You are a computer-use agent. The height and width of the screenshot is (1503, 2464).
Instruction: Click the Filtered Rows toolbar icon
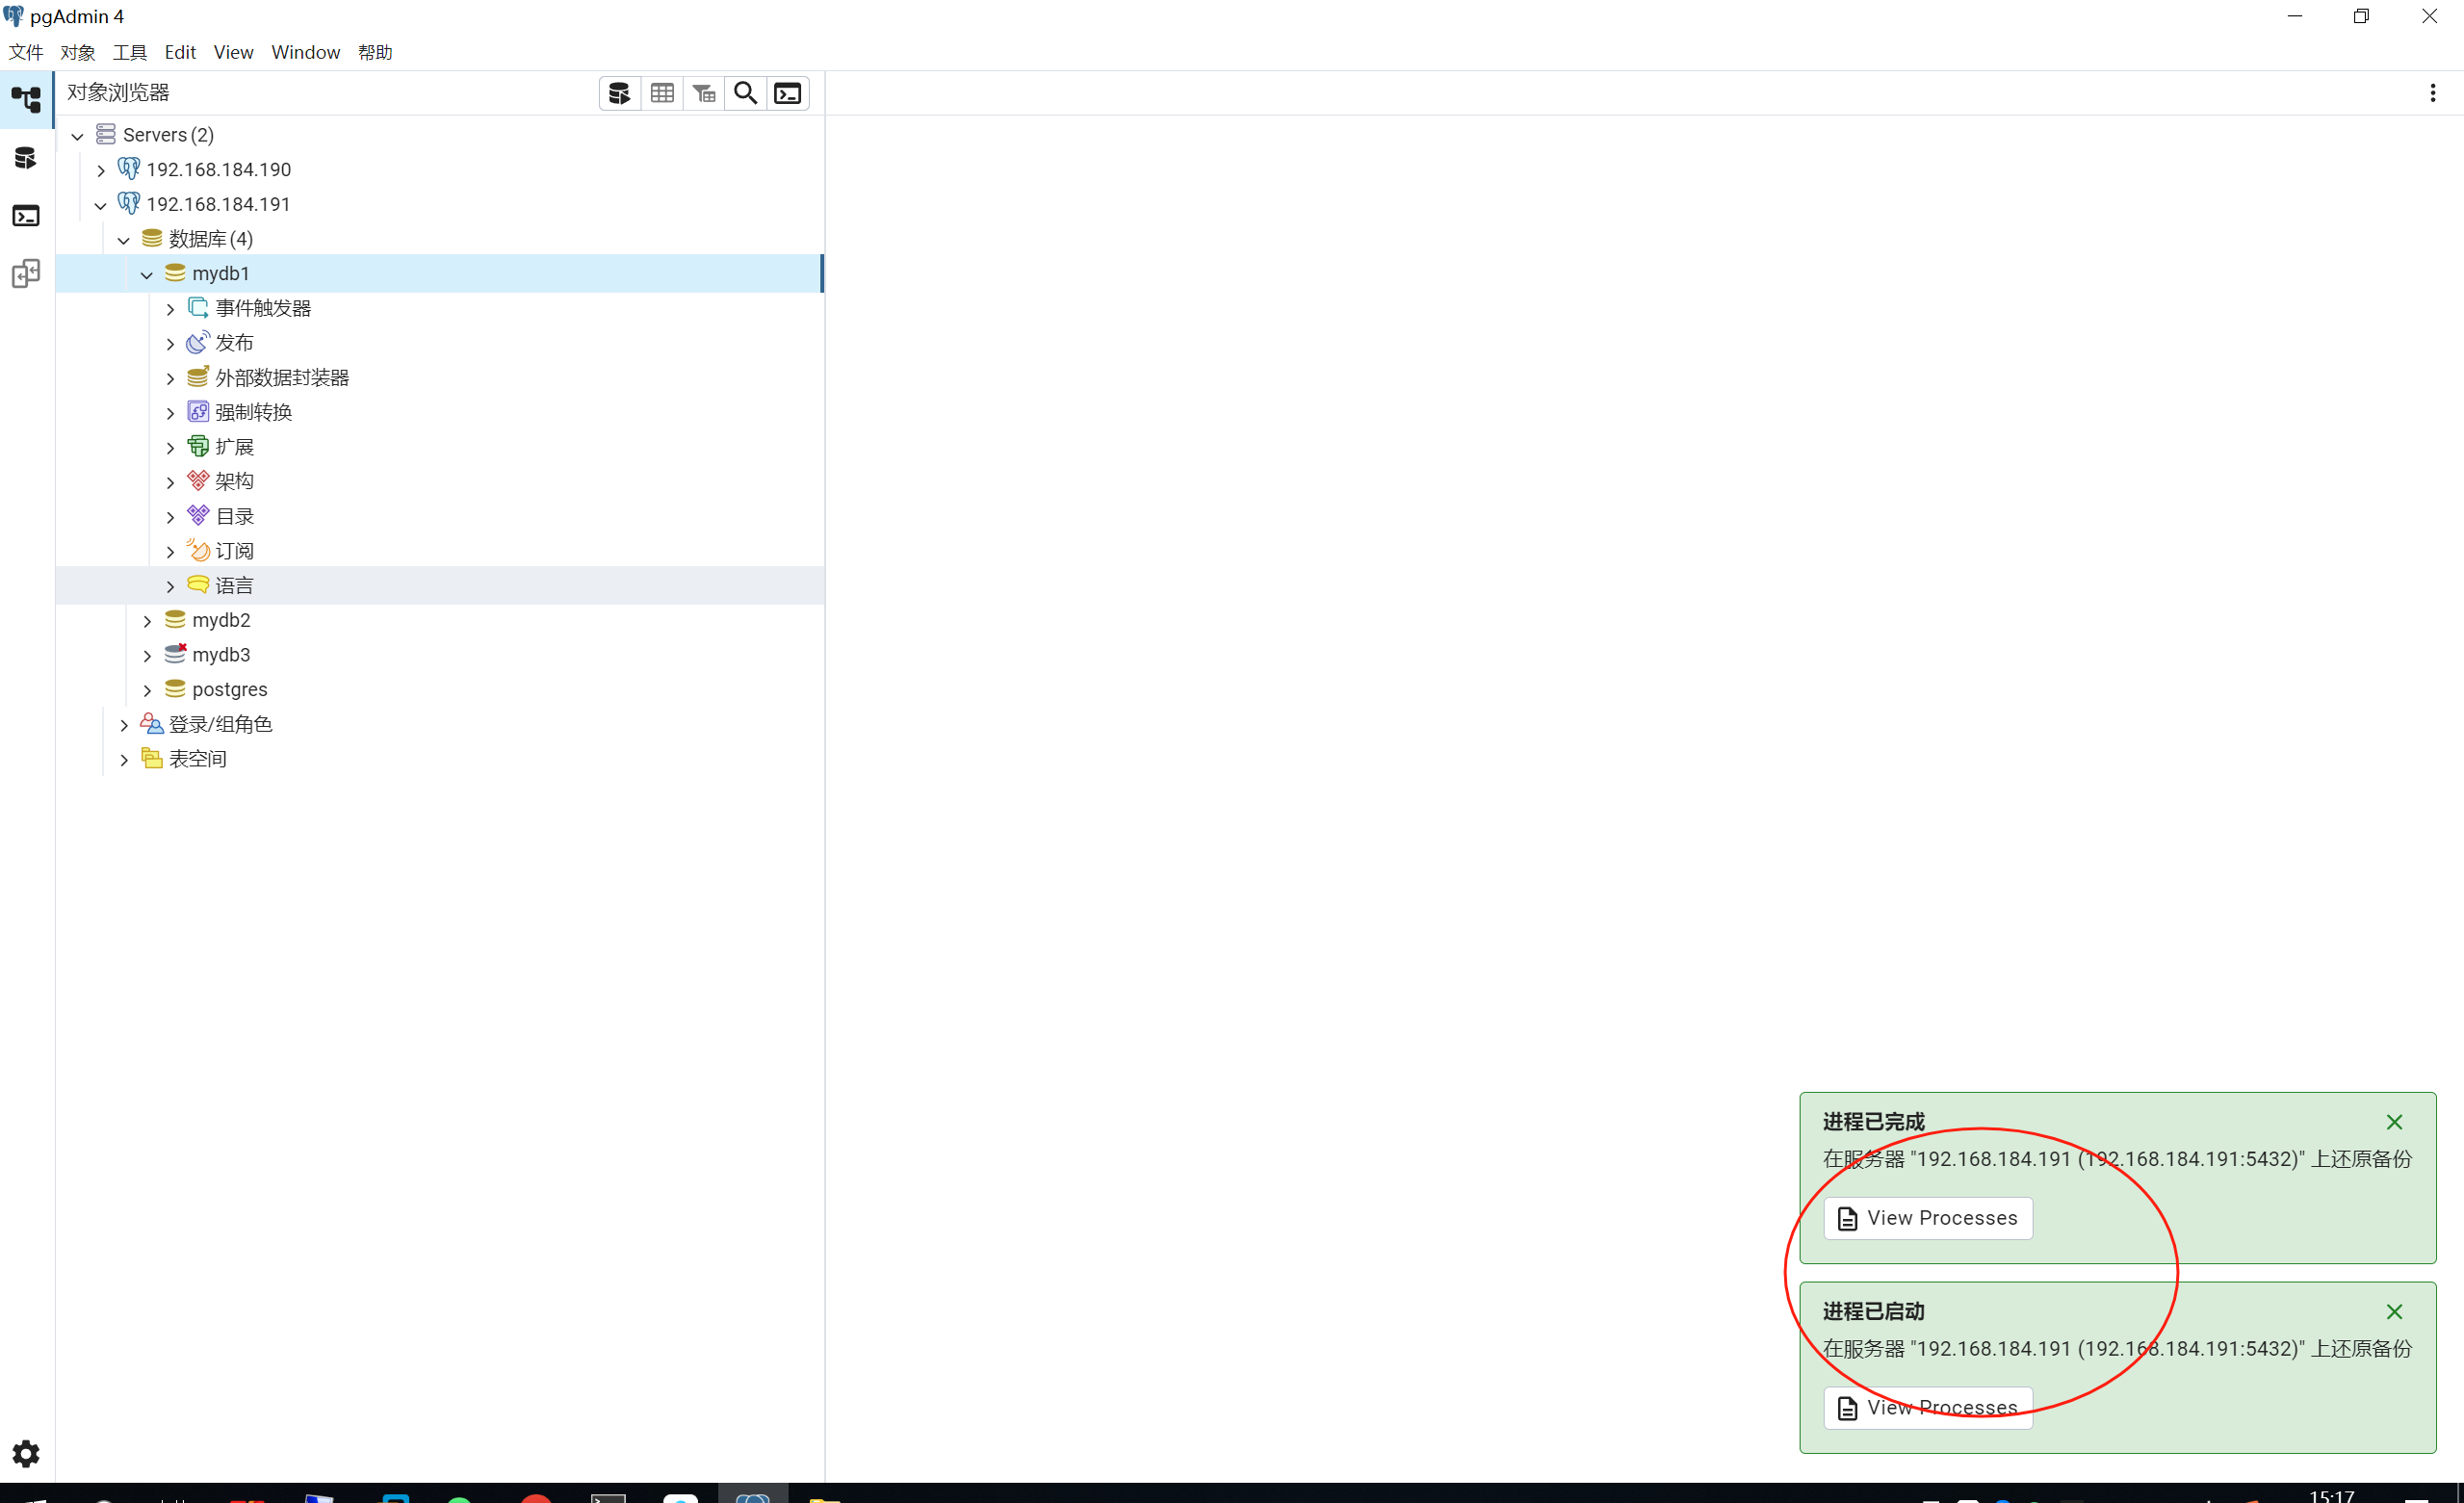point(704,93)
